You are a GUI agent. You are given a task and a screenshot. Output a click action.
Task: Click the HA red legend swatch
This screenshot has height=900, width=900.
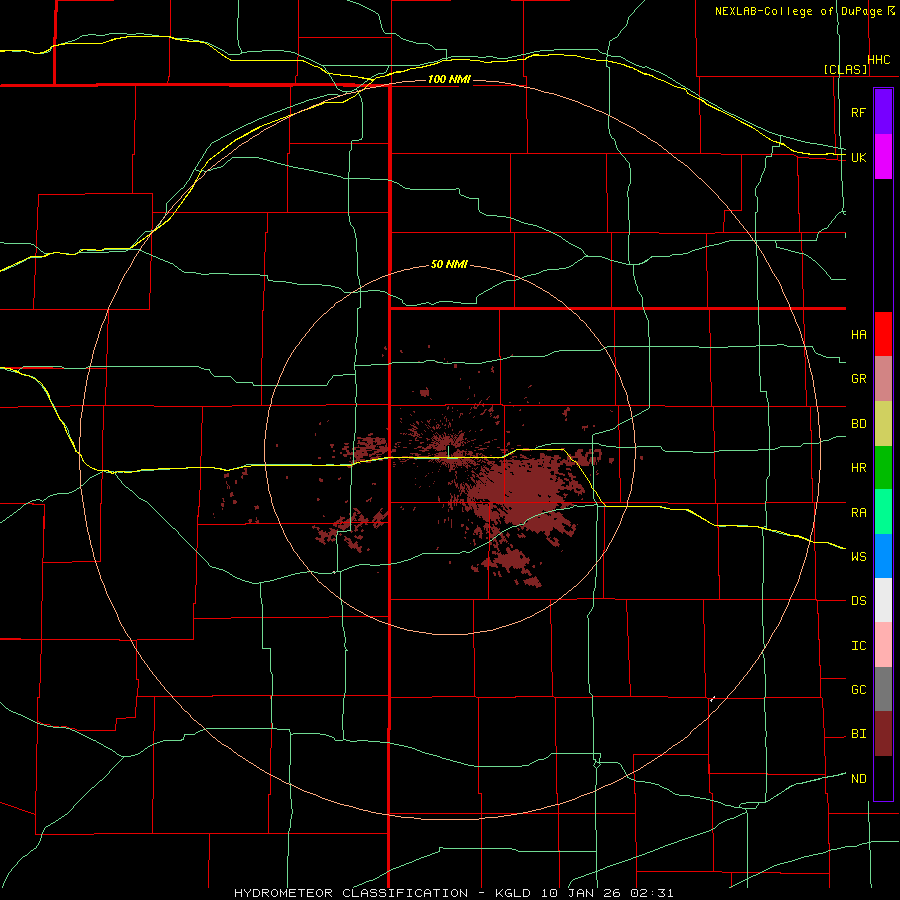click(883, 334)
